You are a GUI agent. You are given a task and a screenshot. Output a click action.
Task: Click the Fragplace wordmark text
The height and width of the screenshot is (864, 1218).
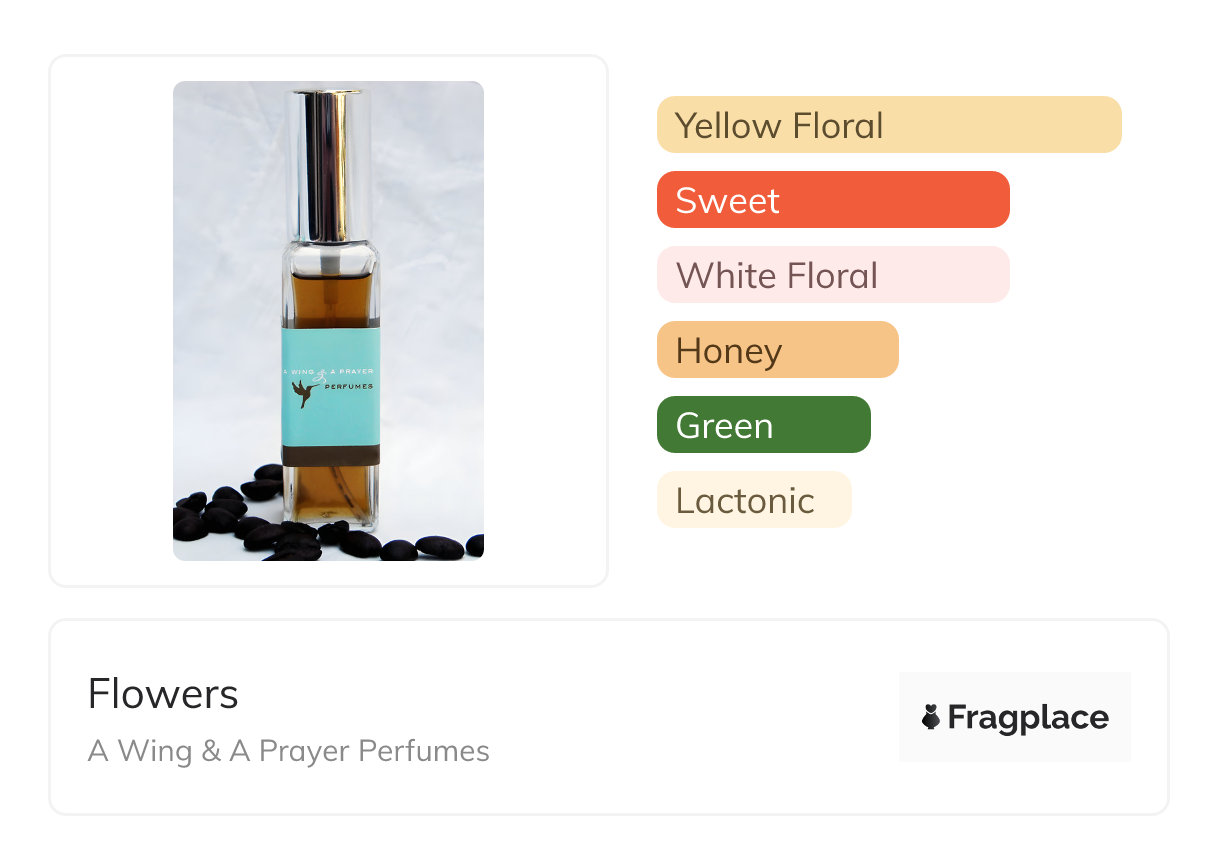coord(1028,717)
